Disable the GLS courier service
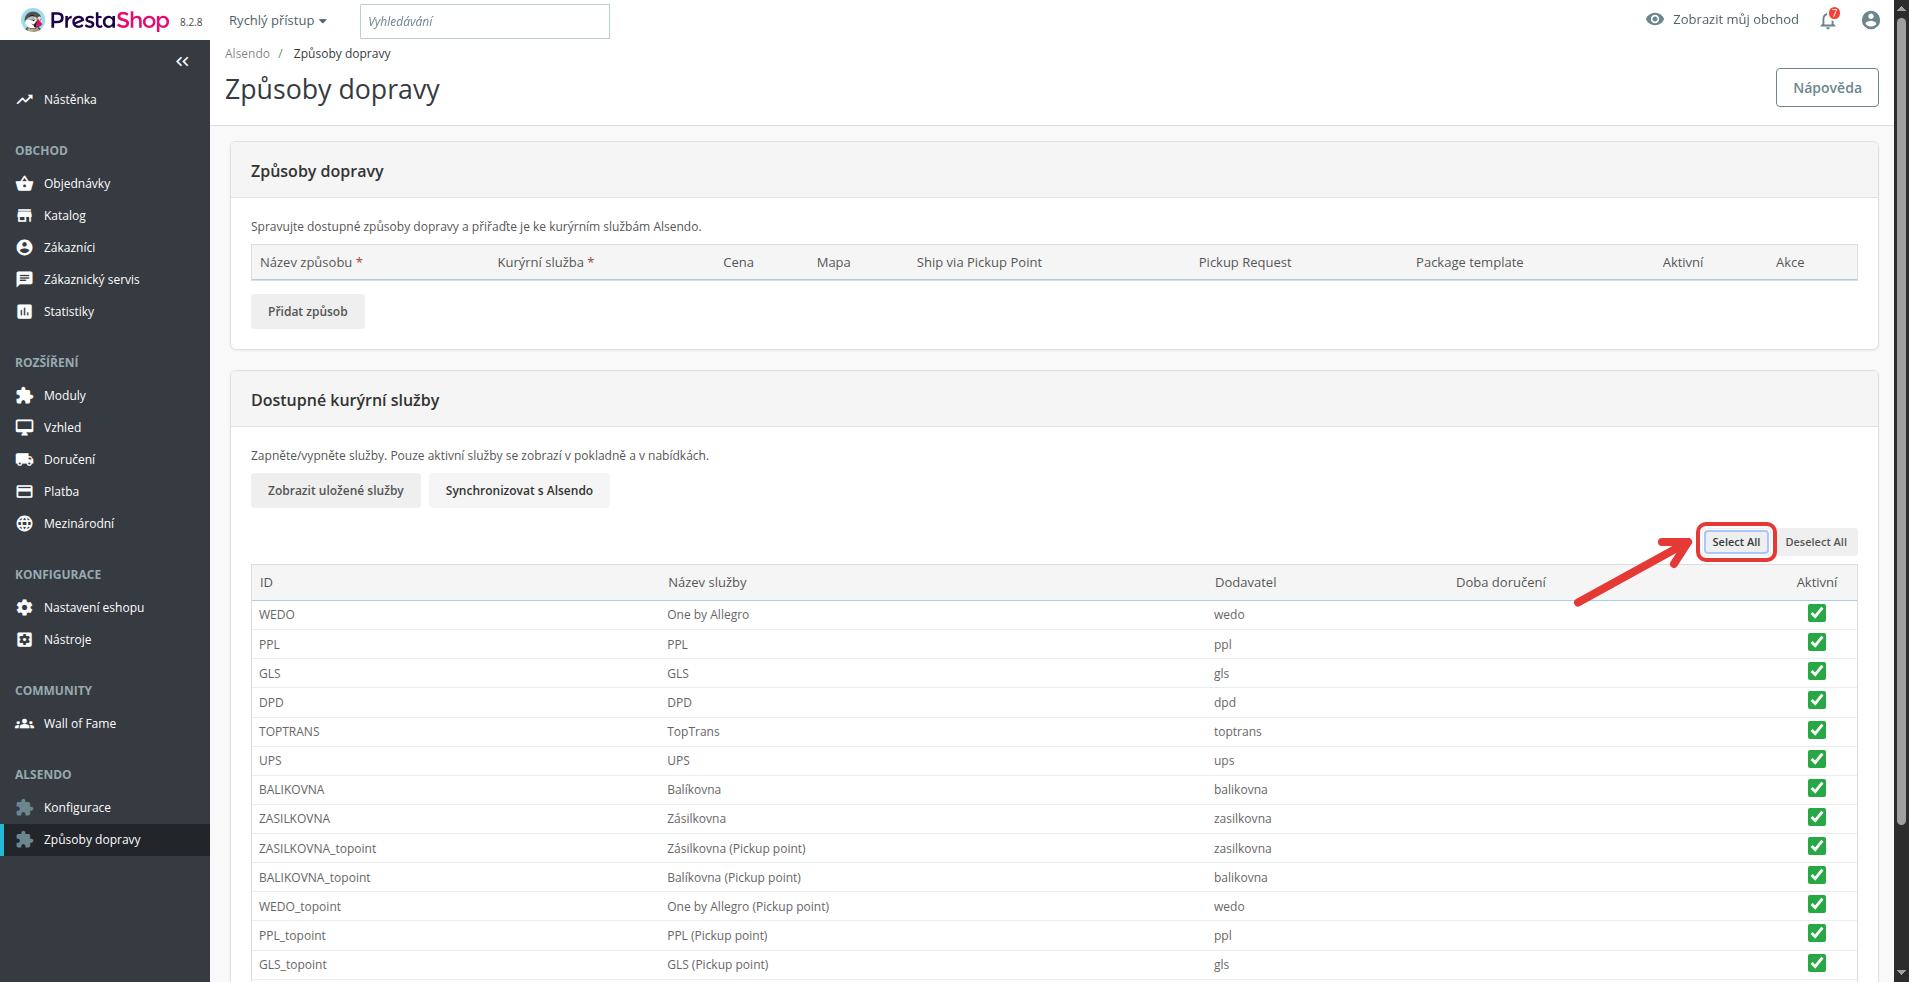This screenshot has height=982, width=1909. (1817, 671)
